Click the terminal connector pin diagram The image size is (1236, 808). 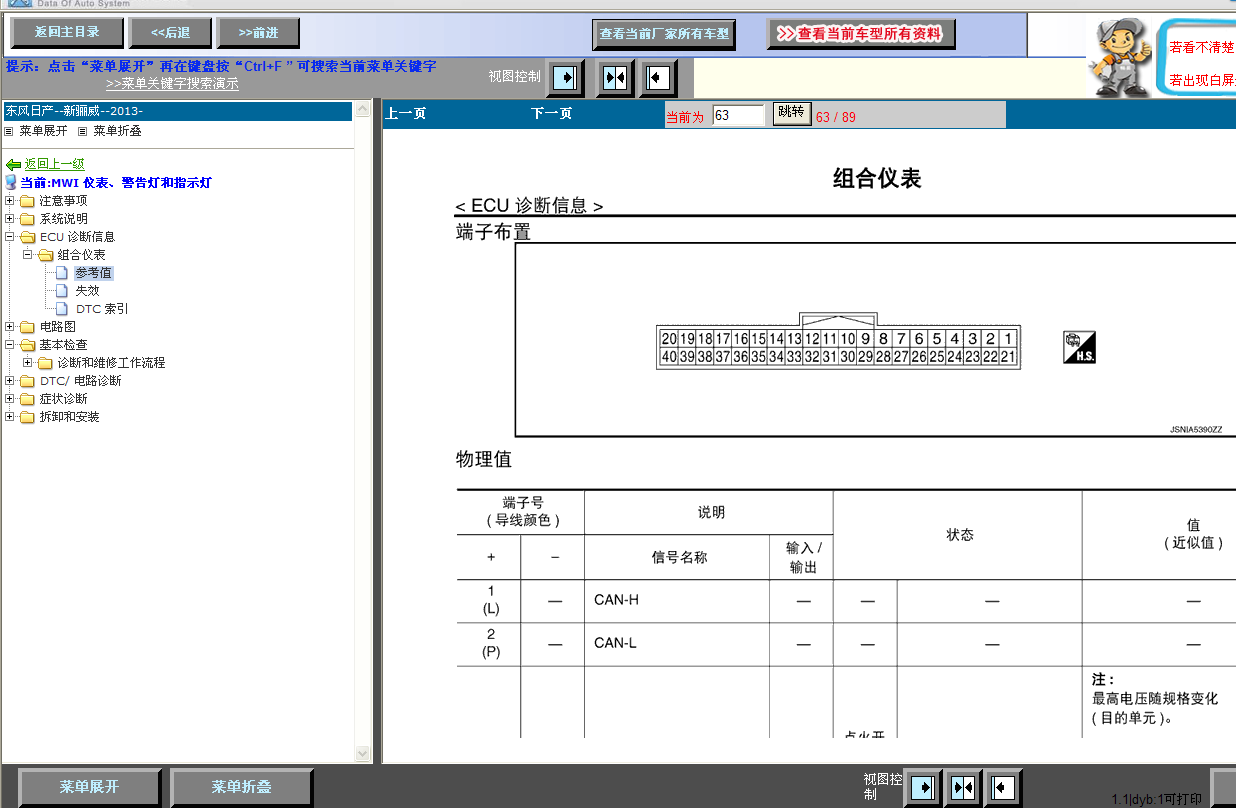838,341
